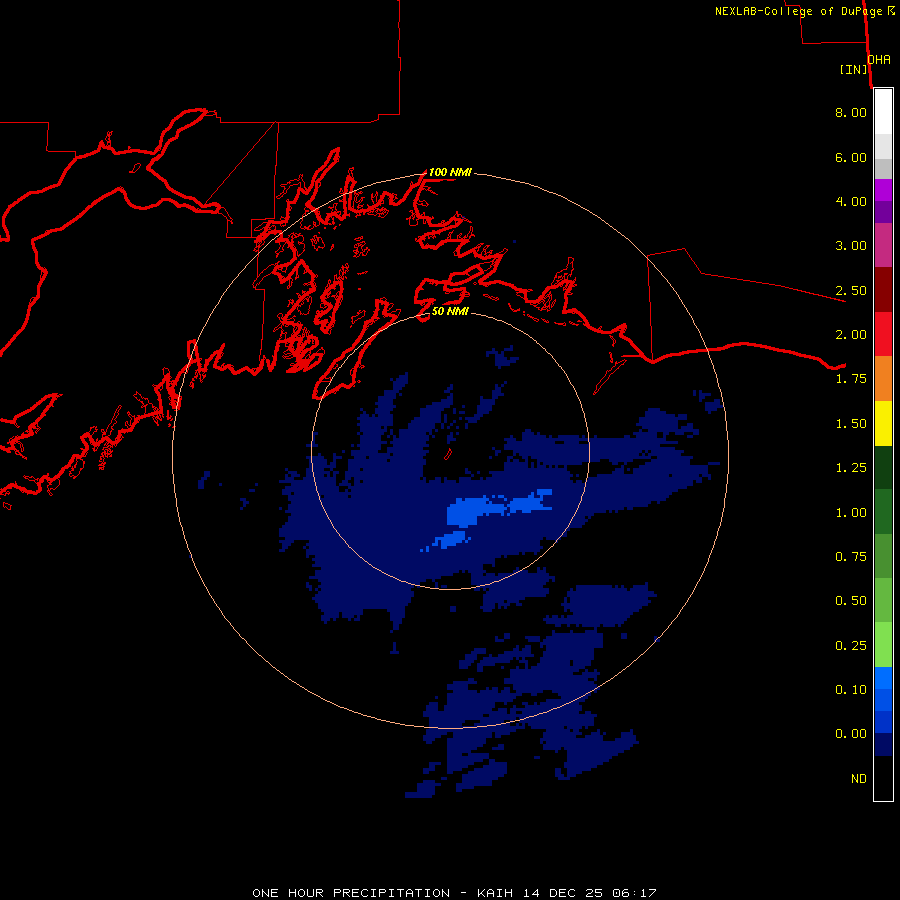
Task: Click the ND legend label
Action: coord(859,779)
